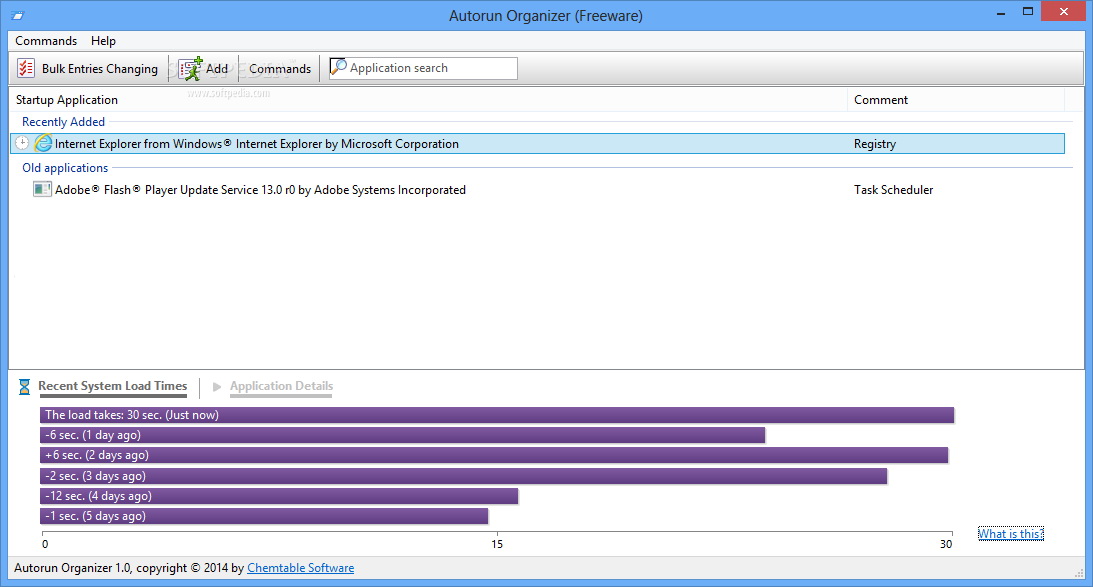Focus the Application search field
Image resolution: width=1093 pixels, height=587 pixels.
(x=430, y=68)
